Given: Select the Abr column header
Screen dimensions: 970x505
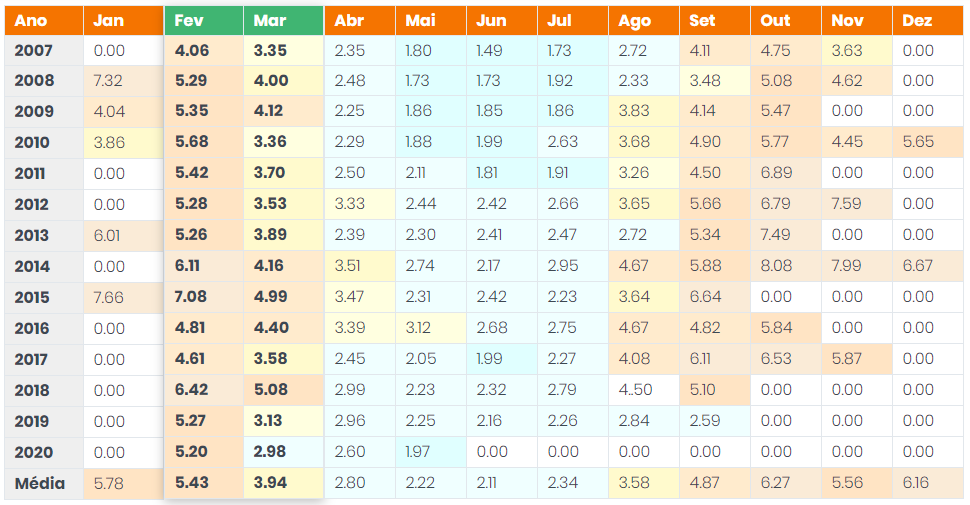Looking at the screenshot, I should (x=360, y=20).
